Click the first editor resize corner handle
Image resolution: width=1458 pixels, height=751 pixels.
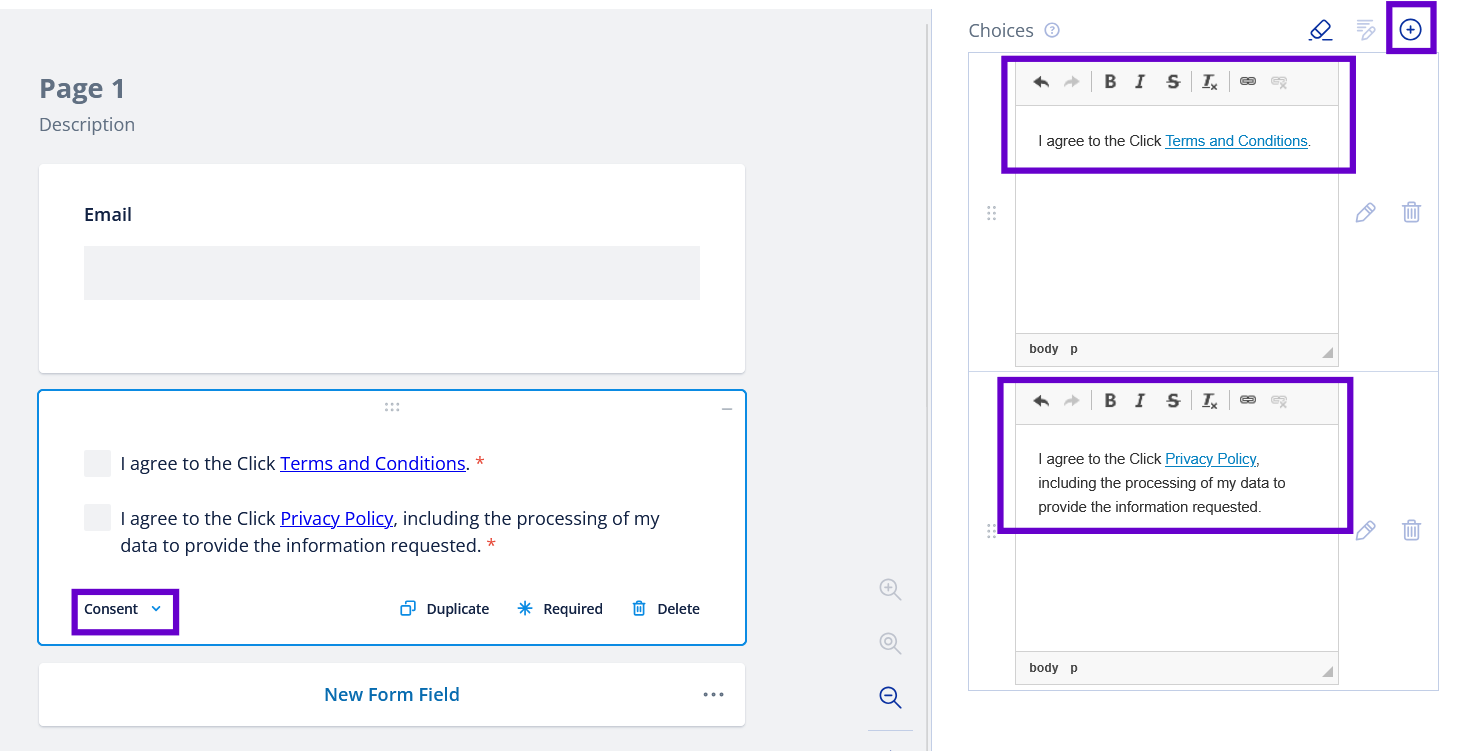[1328, 353]
